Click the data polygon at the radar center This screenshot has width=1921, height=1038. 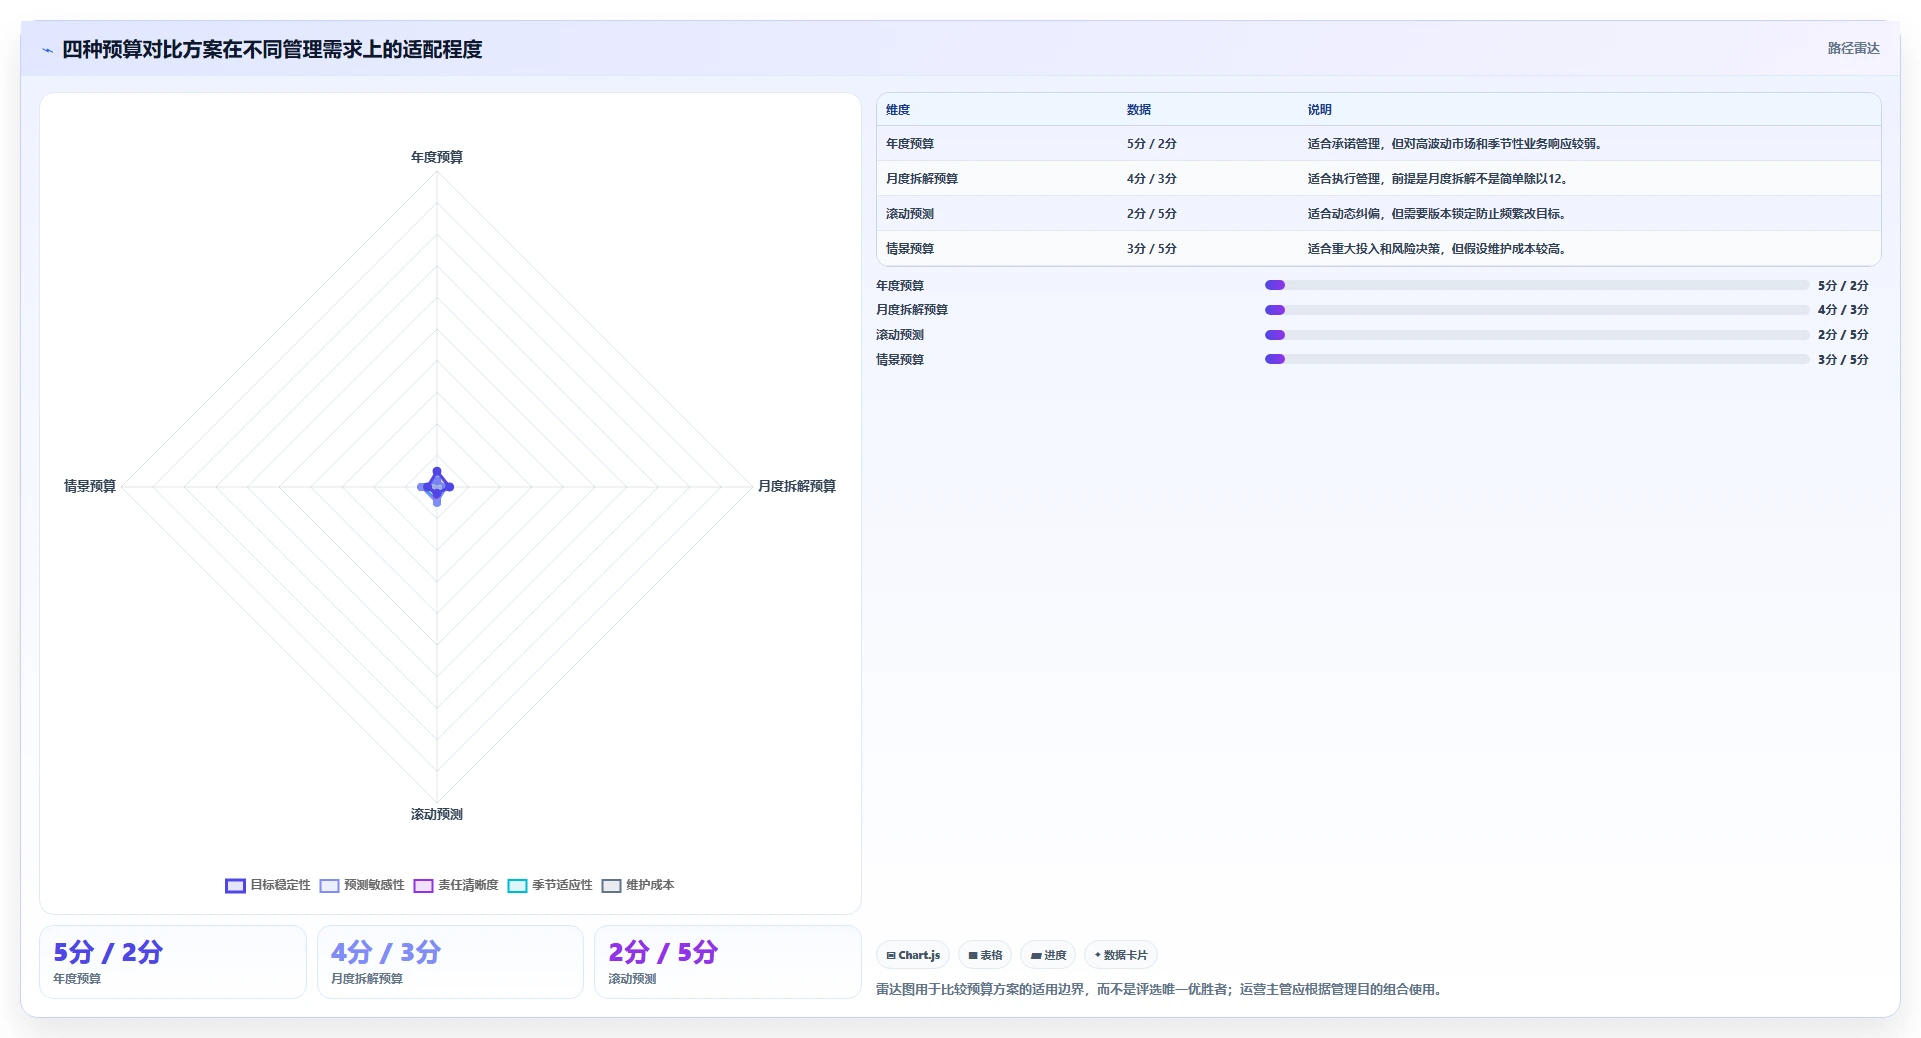pyautogui.click(x=437, y=487)
